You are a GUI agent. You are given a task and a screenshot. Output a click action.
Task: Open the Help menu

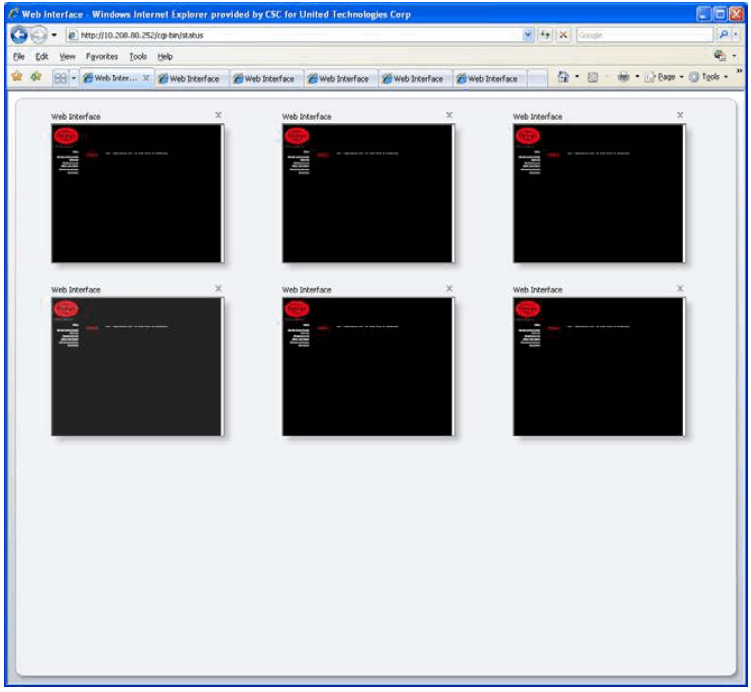pos(165,57)
